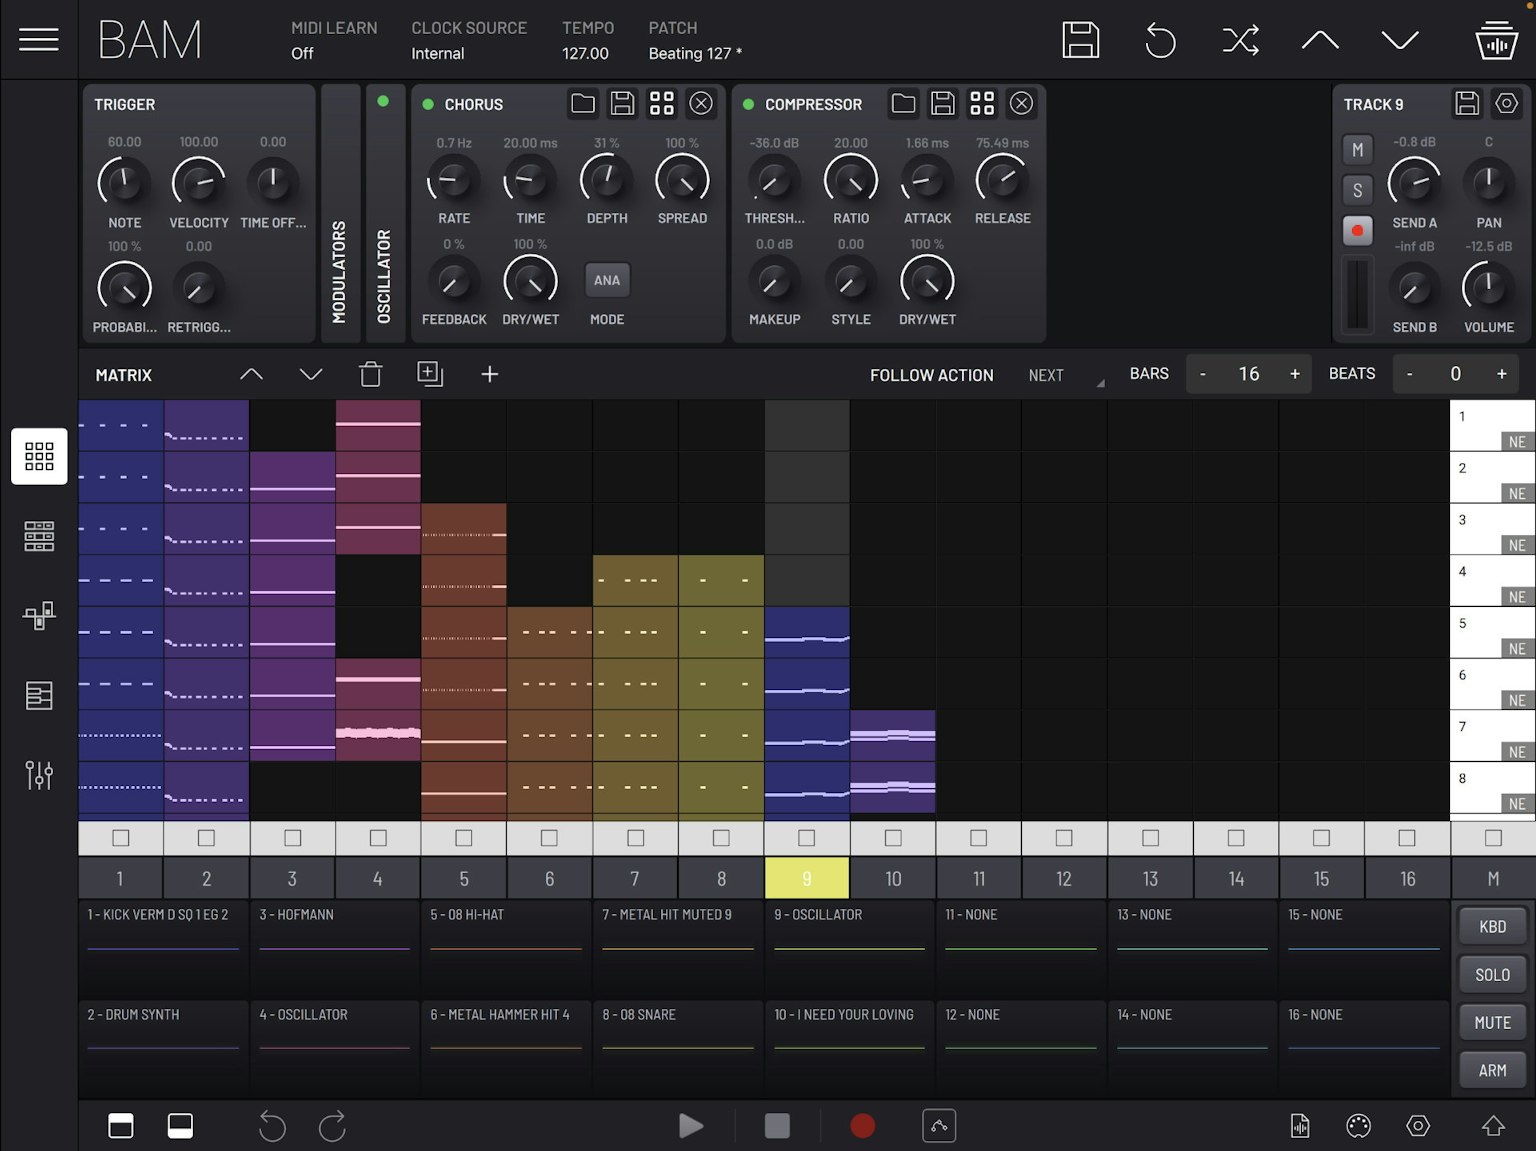Open the mixer faders view in the left sidebar
The image size is (1536, 1151).
(x=39, y=775)
